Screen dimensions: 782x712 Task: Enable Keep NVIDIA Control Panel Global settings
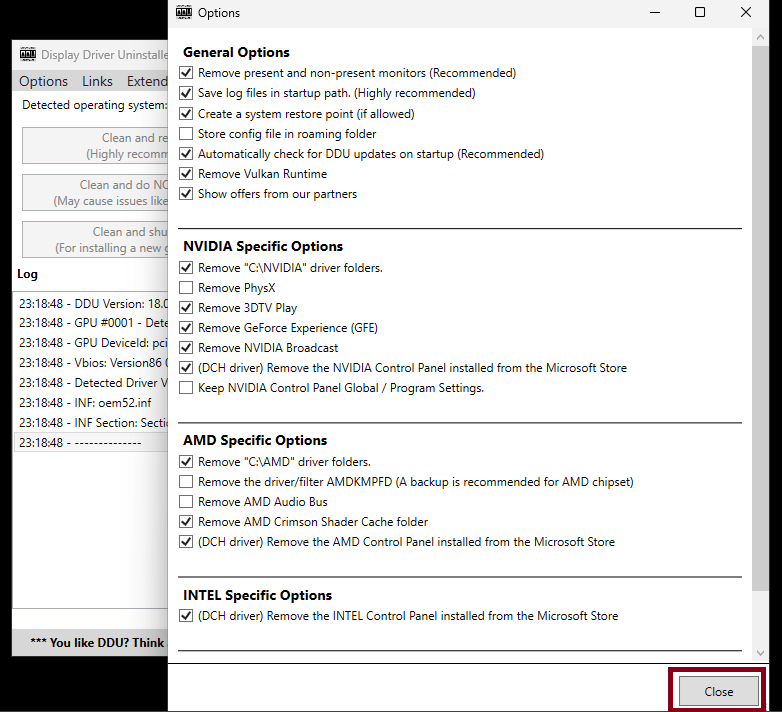[x=186, y=387]
